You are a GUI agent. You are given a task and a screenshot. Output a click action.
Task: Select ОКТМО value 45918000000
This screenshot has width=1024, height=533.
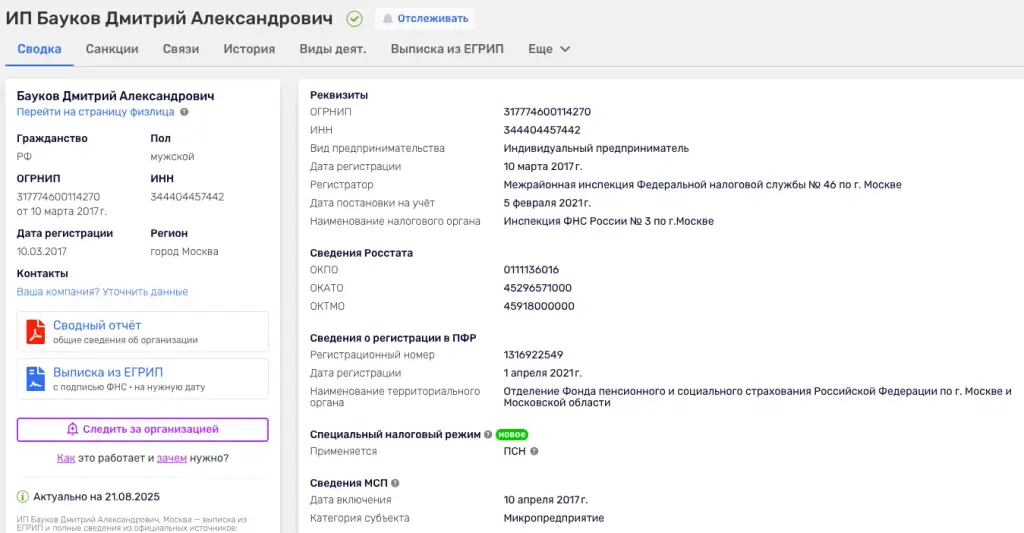[539, 306]
